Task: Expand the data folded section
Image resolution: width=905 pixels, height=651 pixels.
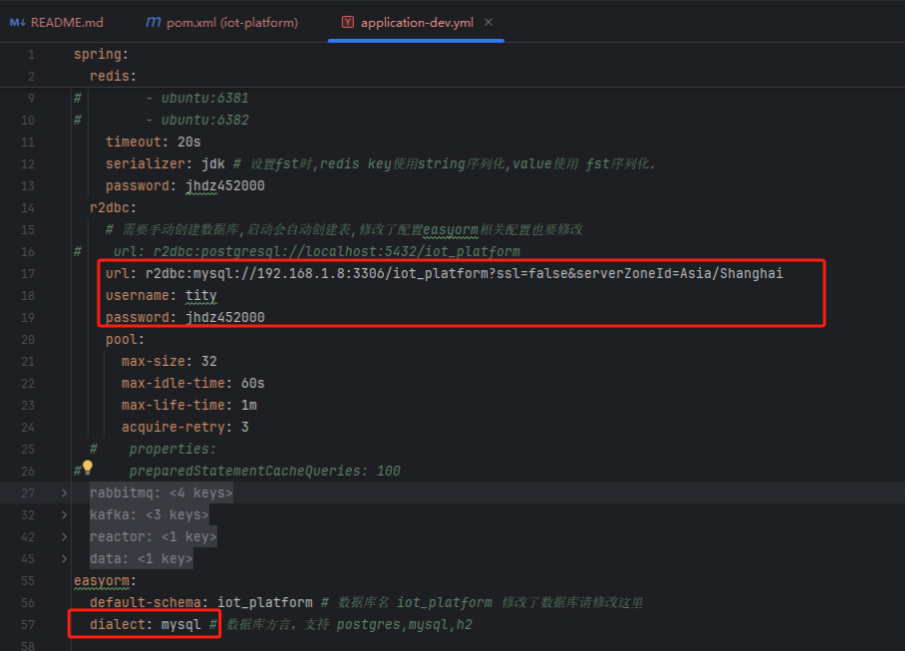Action: tap(62, 558)
